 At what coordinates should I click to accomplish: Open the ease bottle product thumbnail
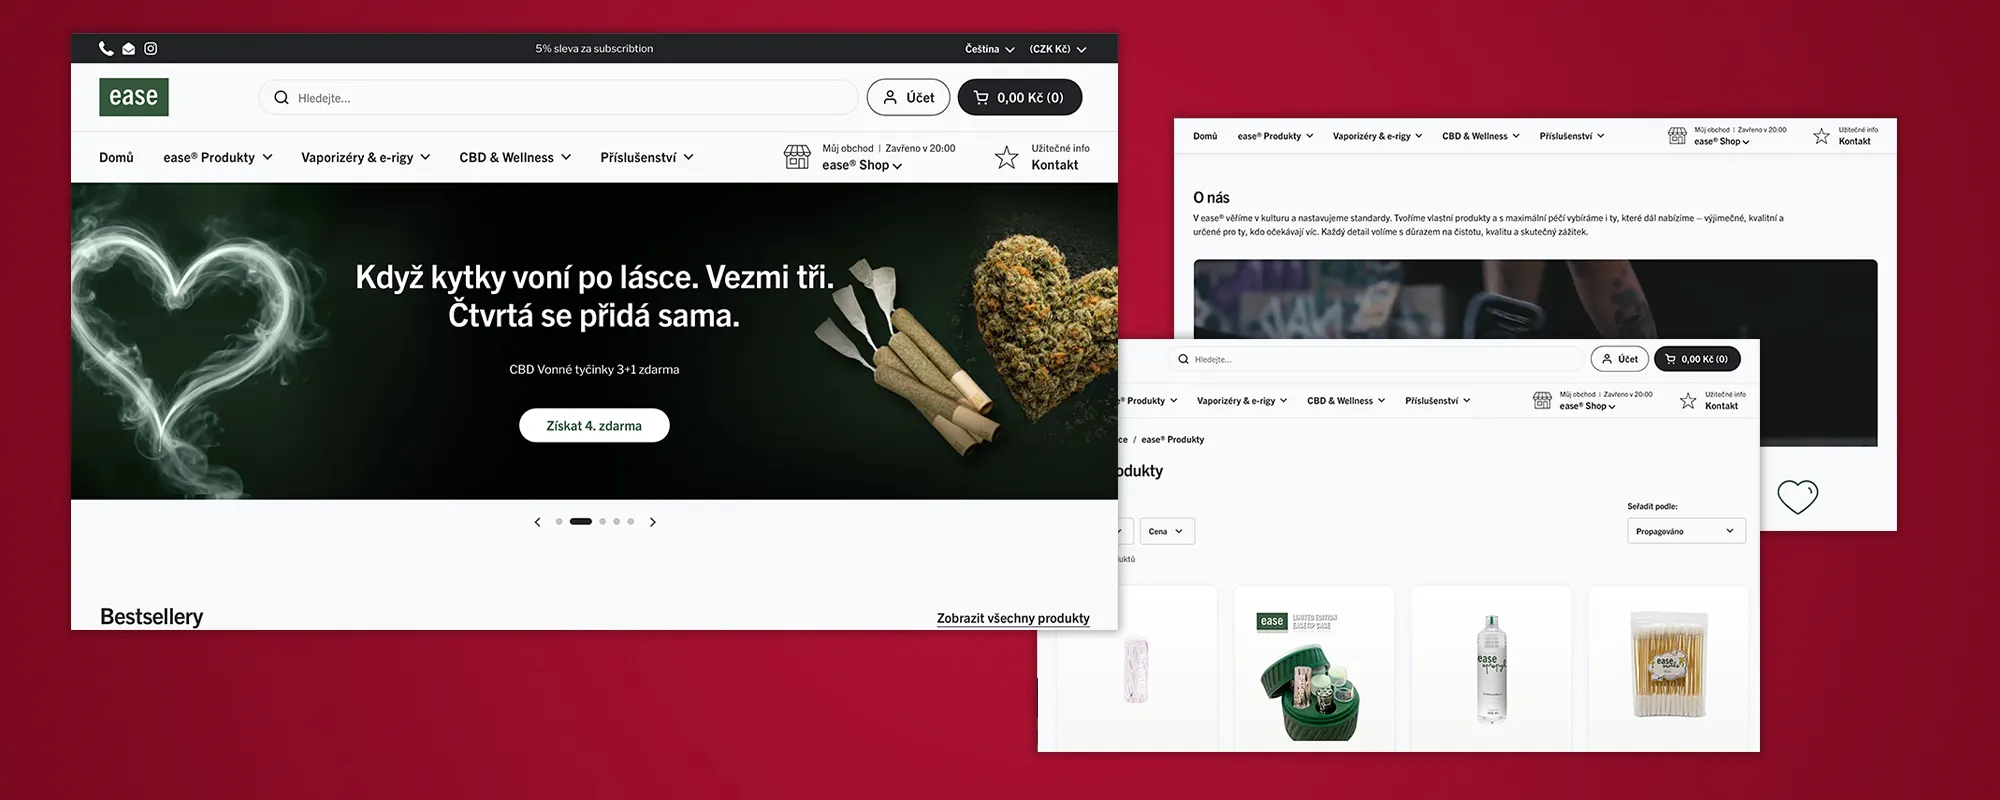[1491, 670]
